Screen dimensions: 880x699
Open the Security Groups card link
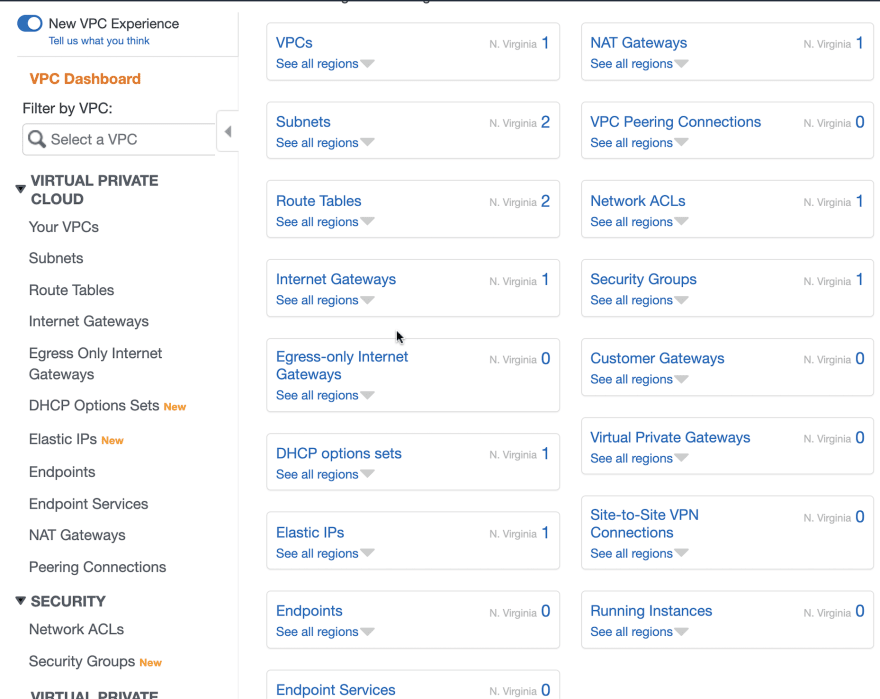click(x=643, y=279)
